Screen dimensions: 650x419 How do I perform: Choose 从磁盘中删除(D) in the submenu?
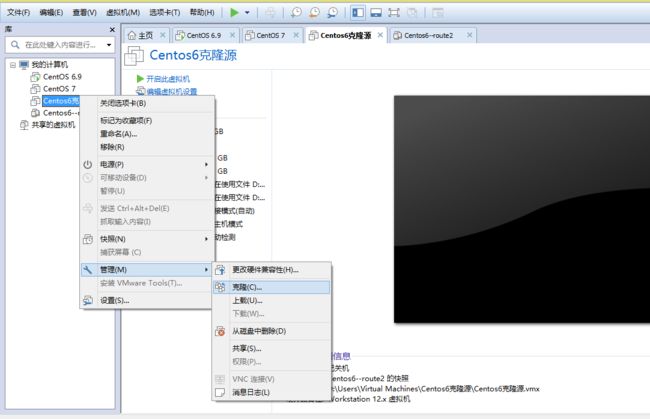[272, 331]
